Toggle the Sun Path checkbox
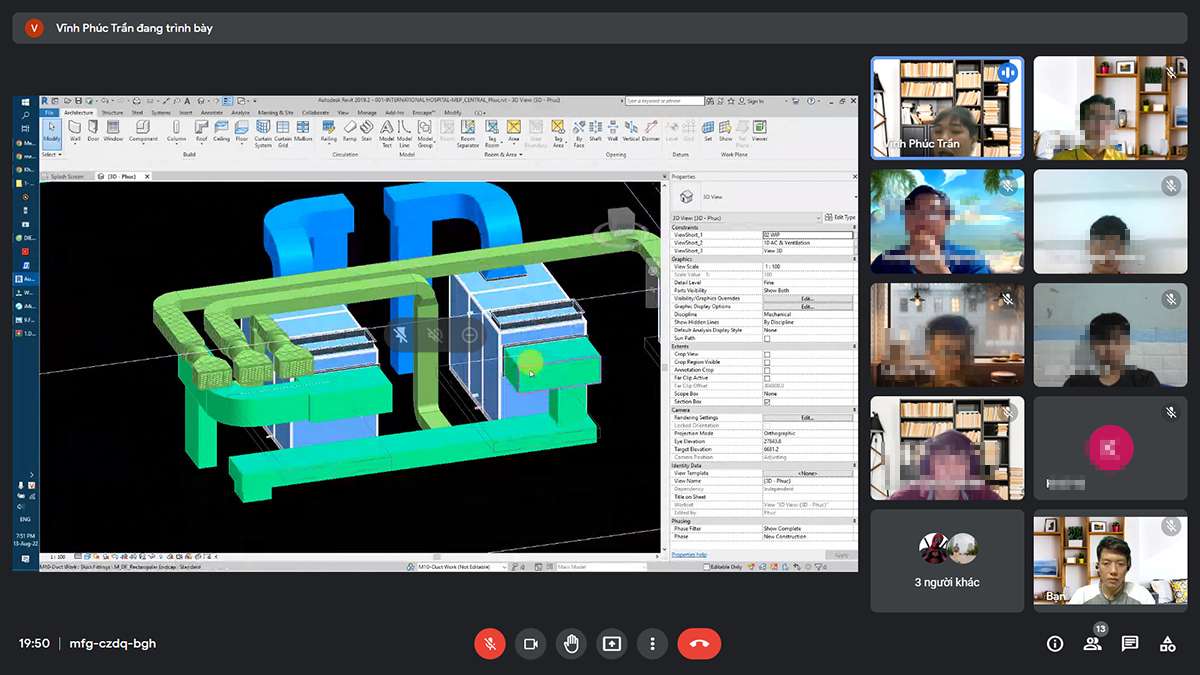 767,338
